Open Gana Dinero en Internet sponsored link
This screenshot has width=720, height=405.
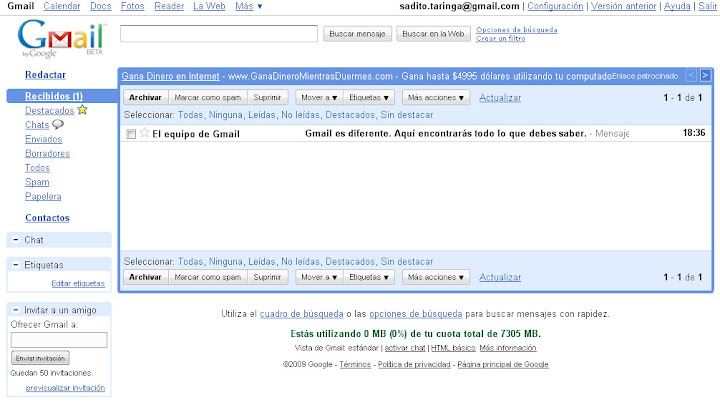tap(170, 76)
